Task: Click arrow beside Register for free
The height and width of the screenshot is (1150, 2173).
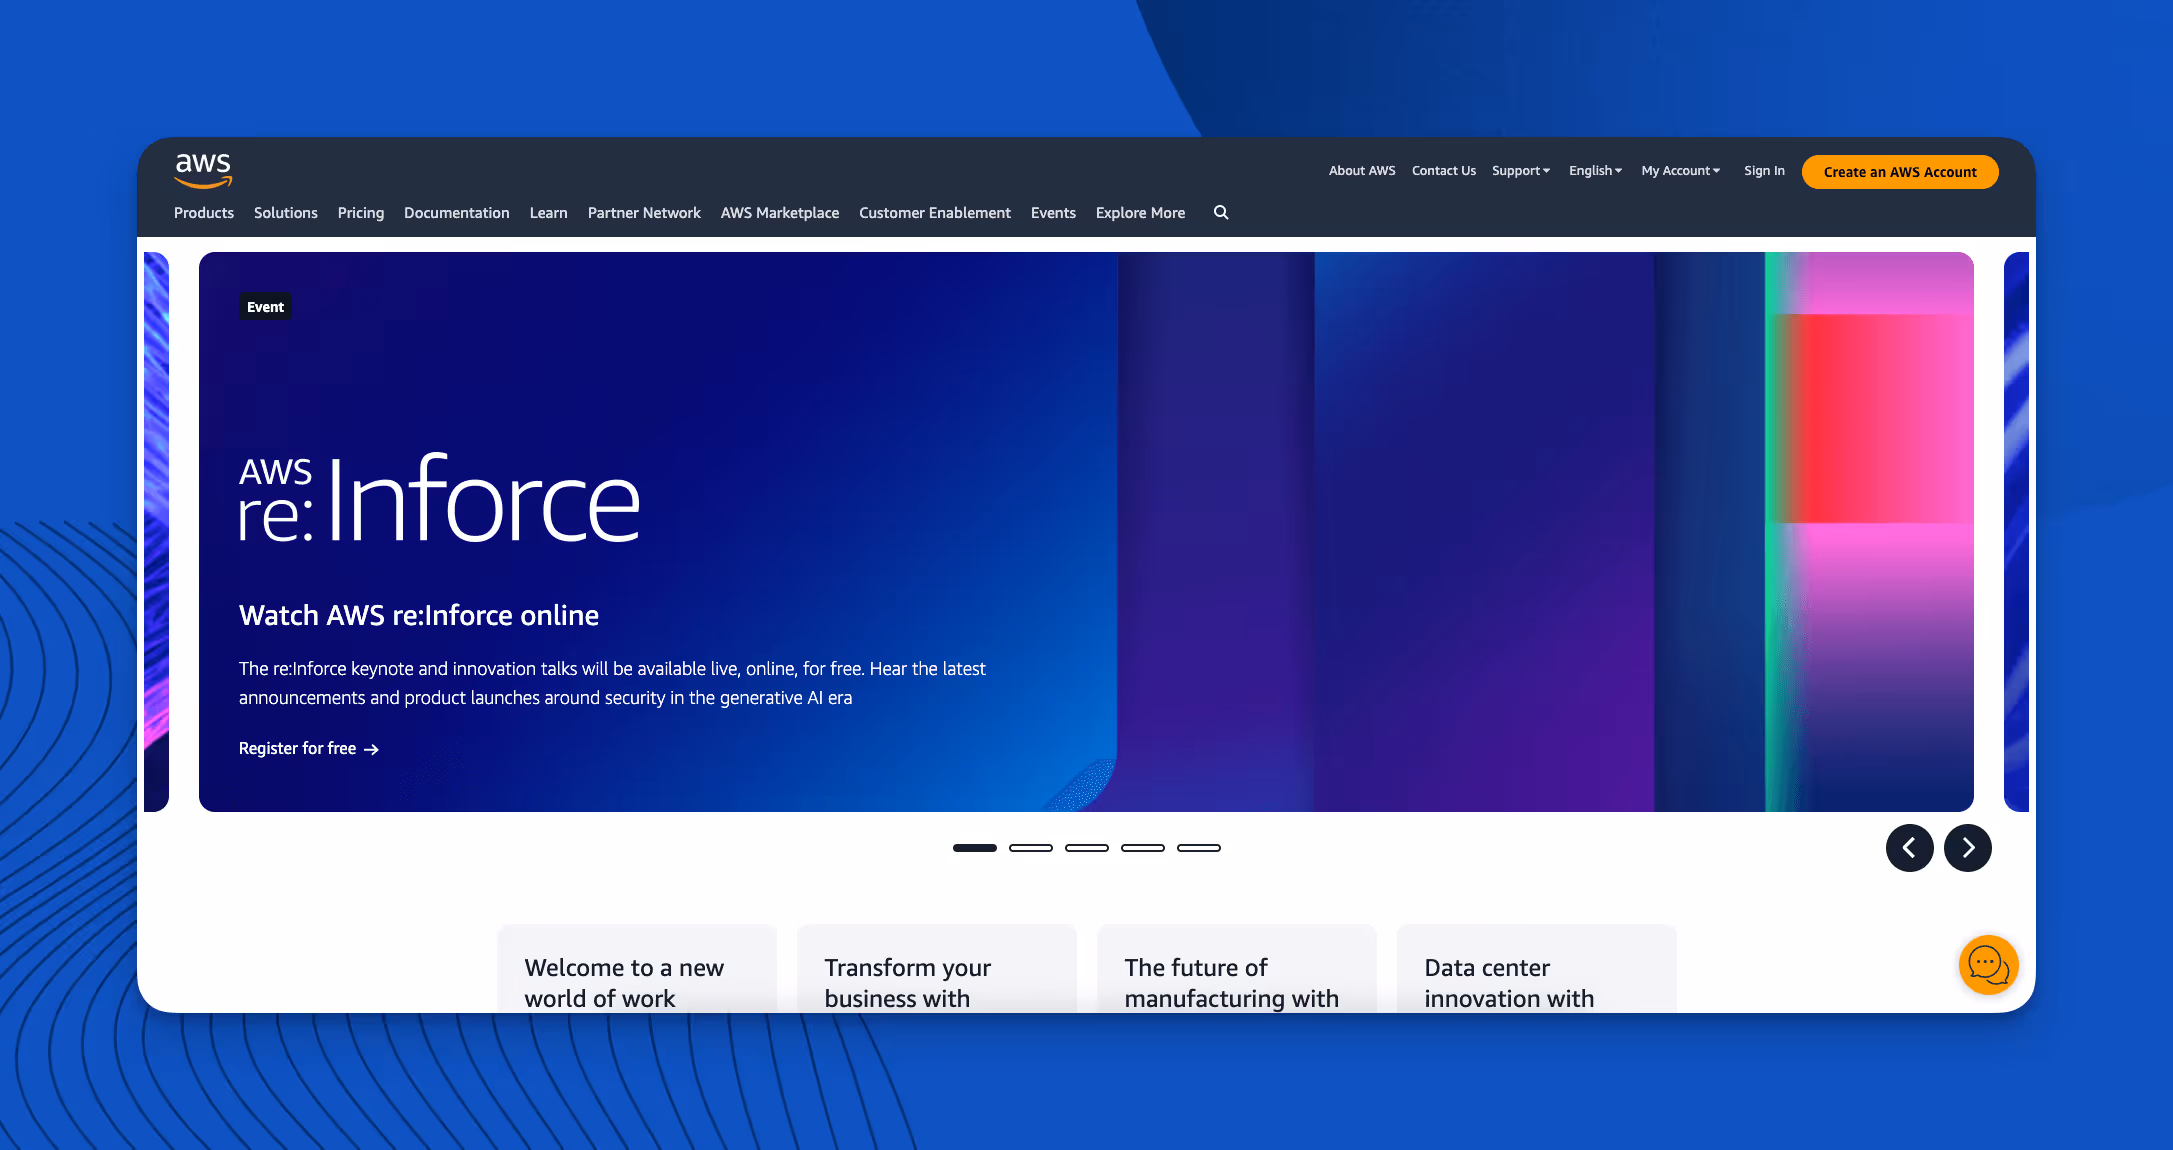Action: coord(371,749)
